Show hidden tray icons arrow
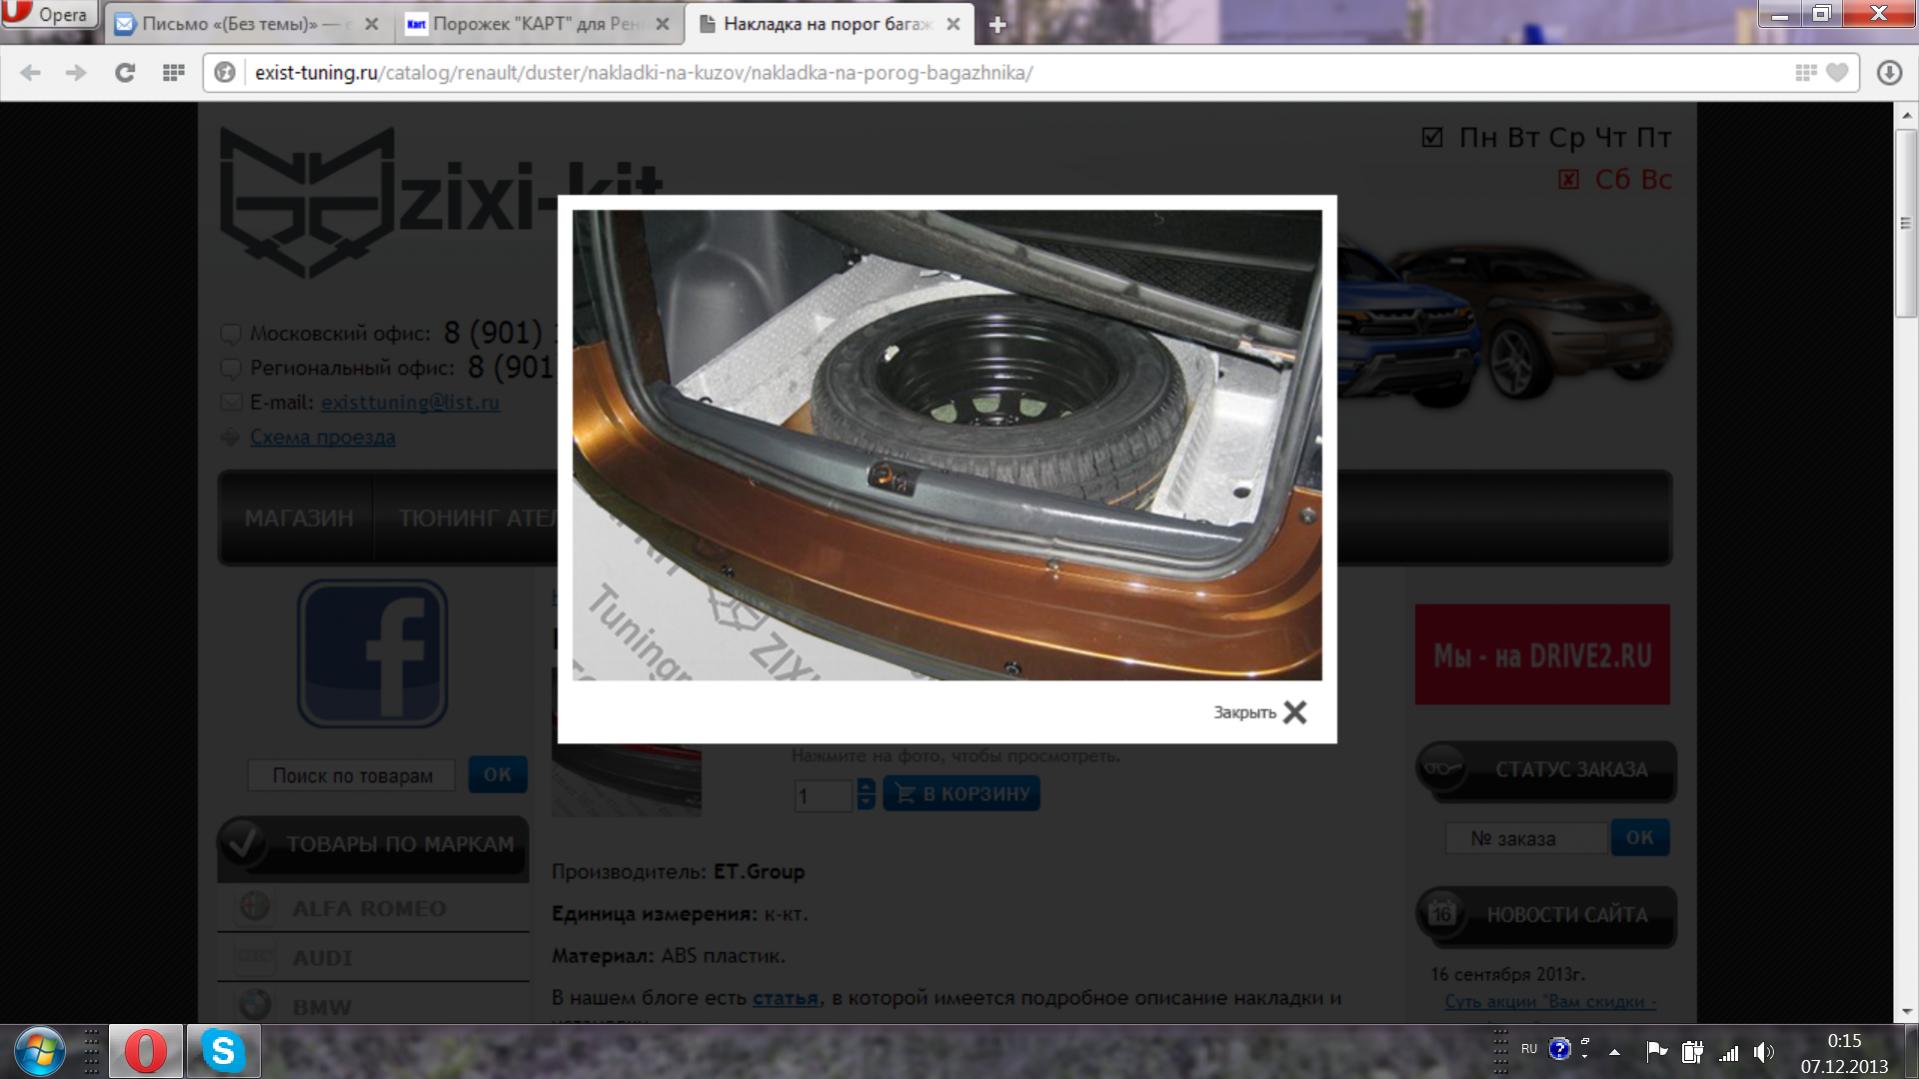 pyautogui.click(x=1614, y=1052)
